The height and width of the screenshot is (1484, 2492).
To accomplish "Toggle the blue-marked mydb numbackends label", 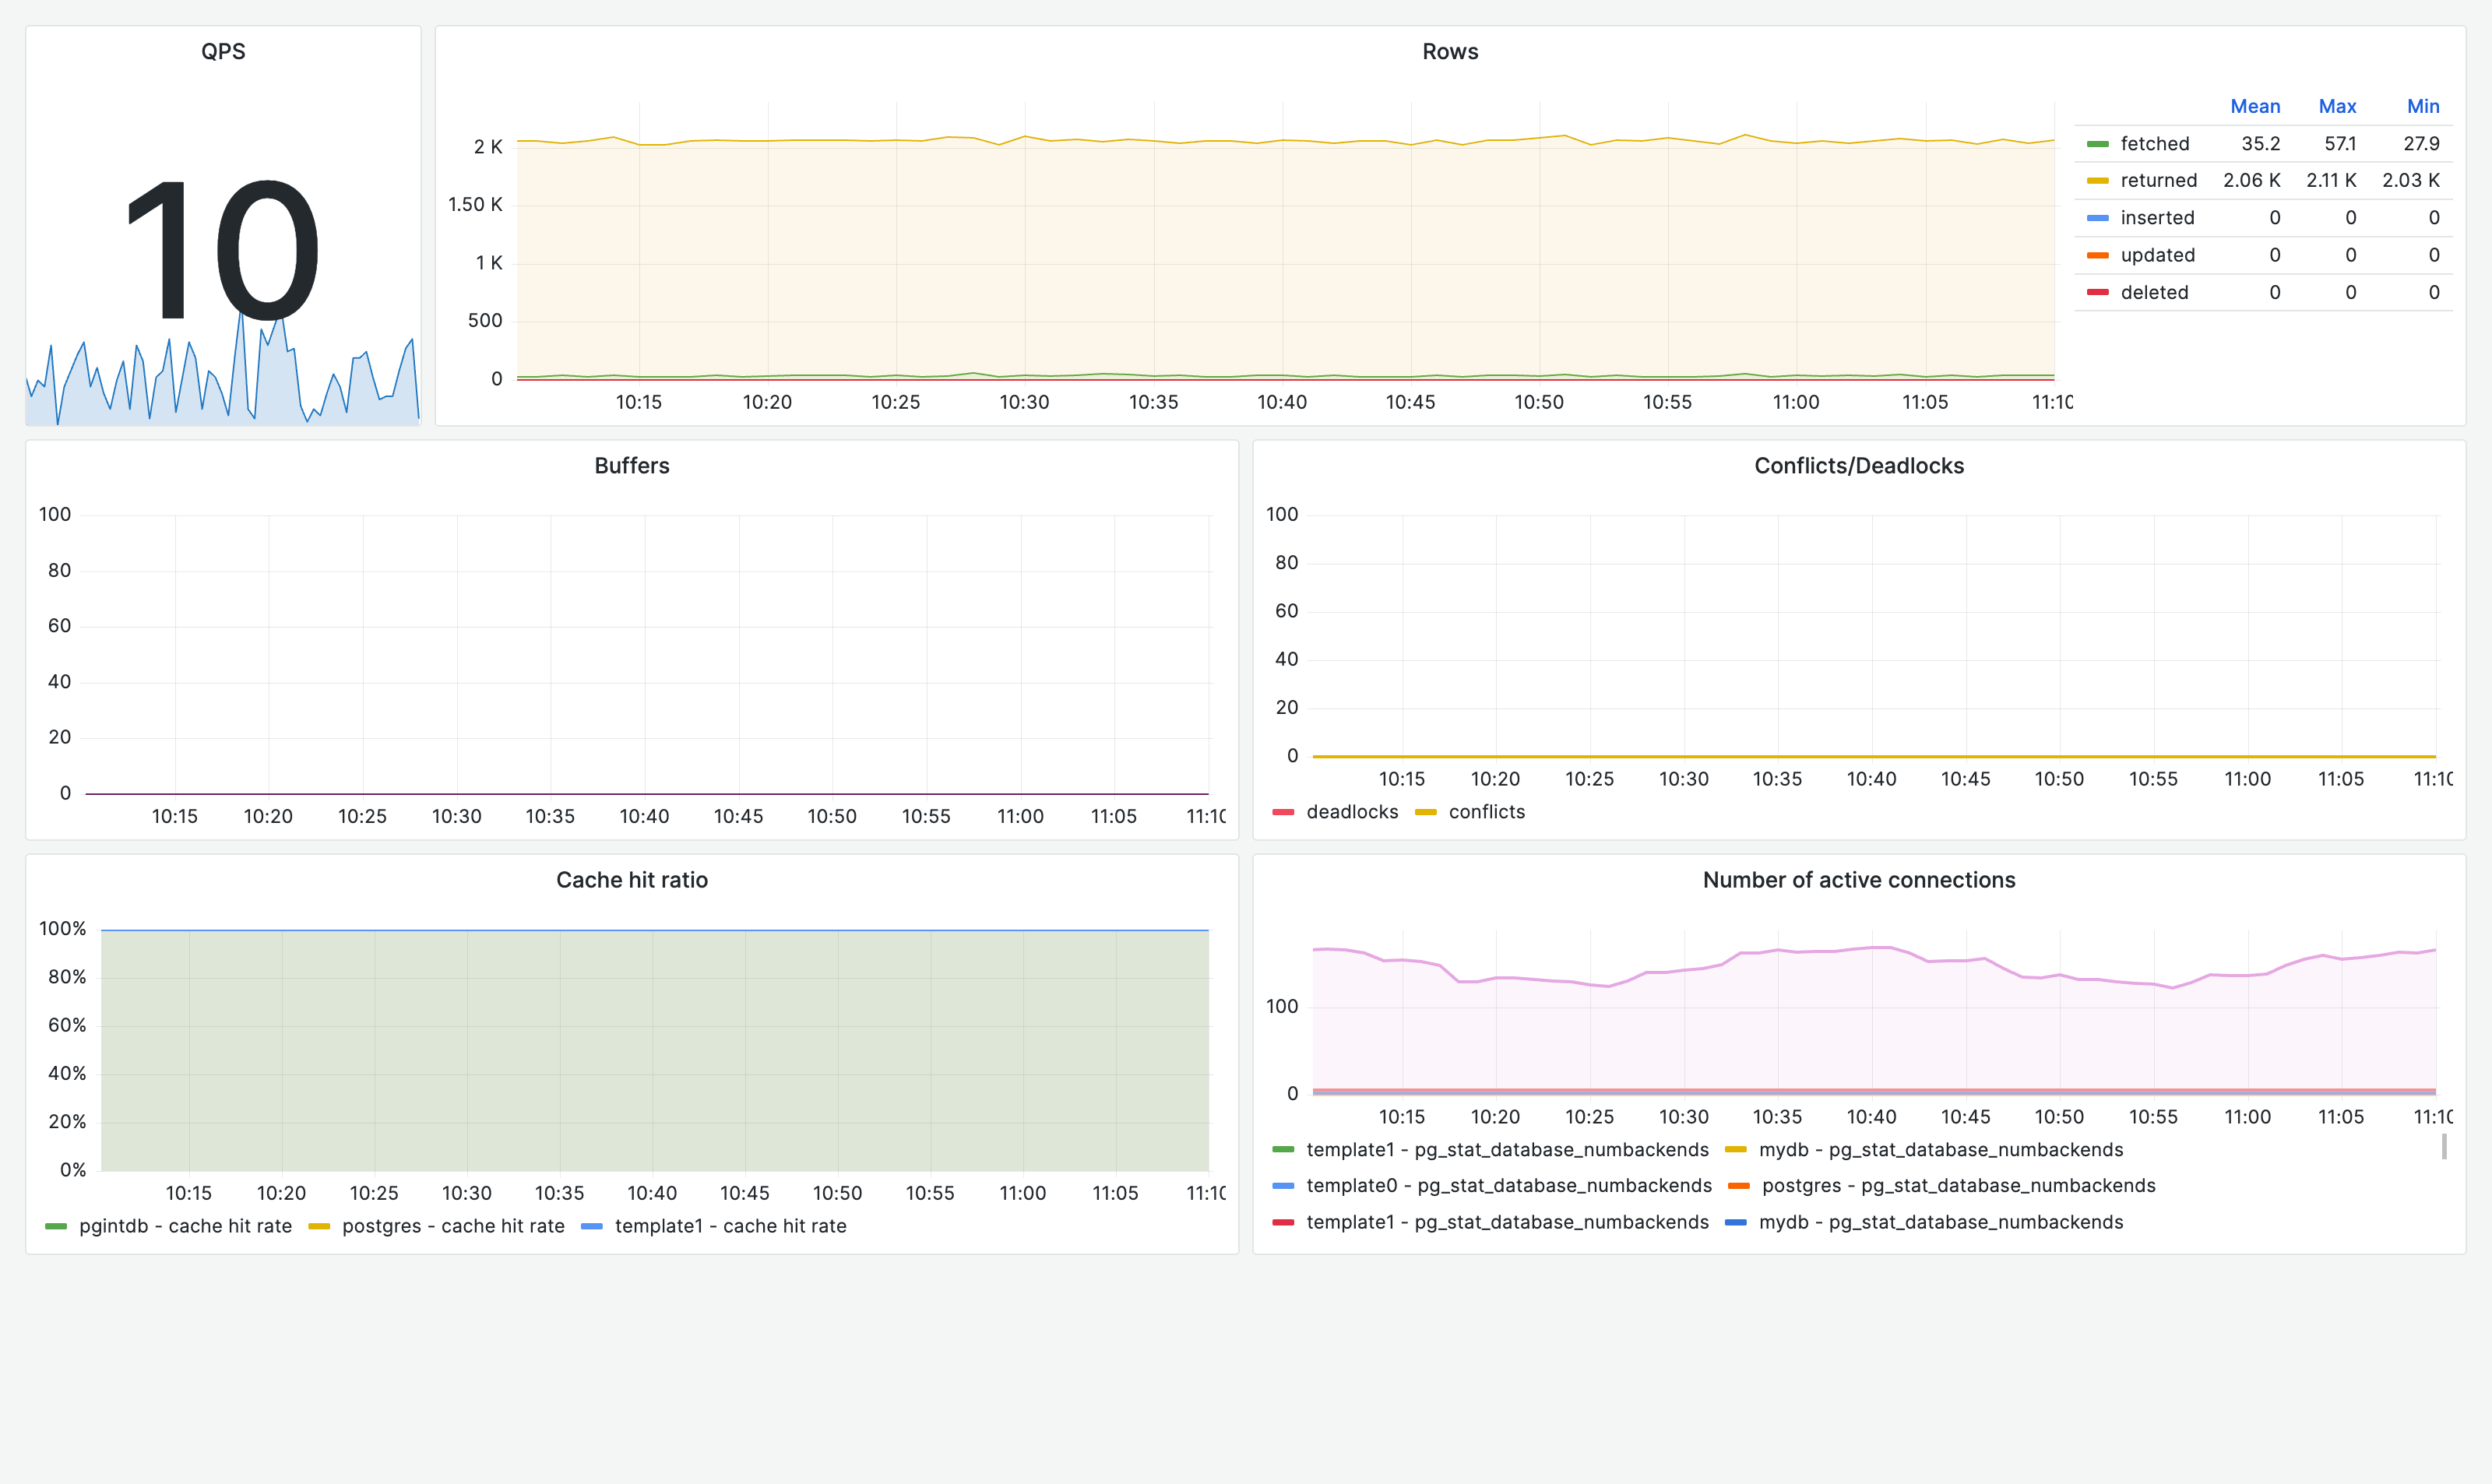I will [x=1940, y=1222].
